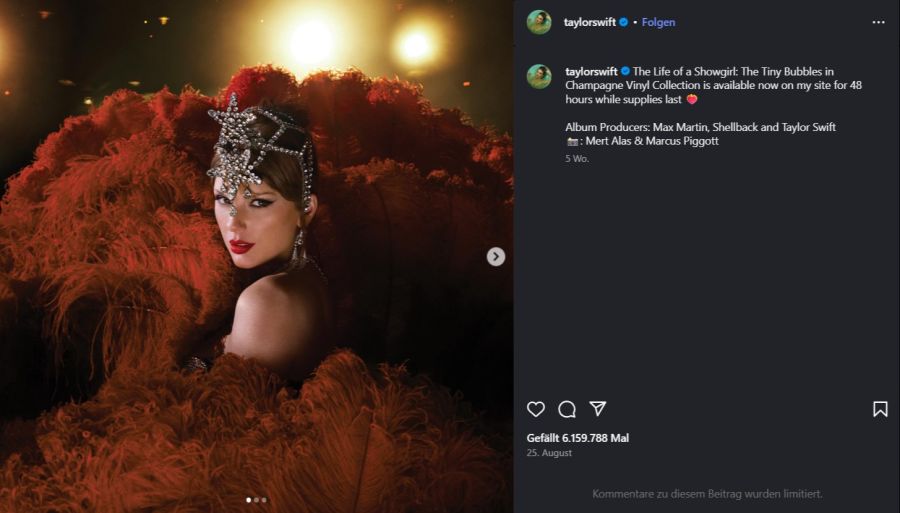View who liked via Gefällt 6.159.788 Mal
Image resolution: width=900 pixels, height=513 pixels.
coord(578,438)
